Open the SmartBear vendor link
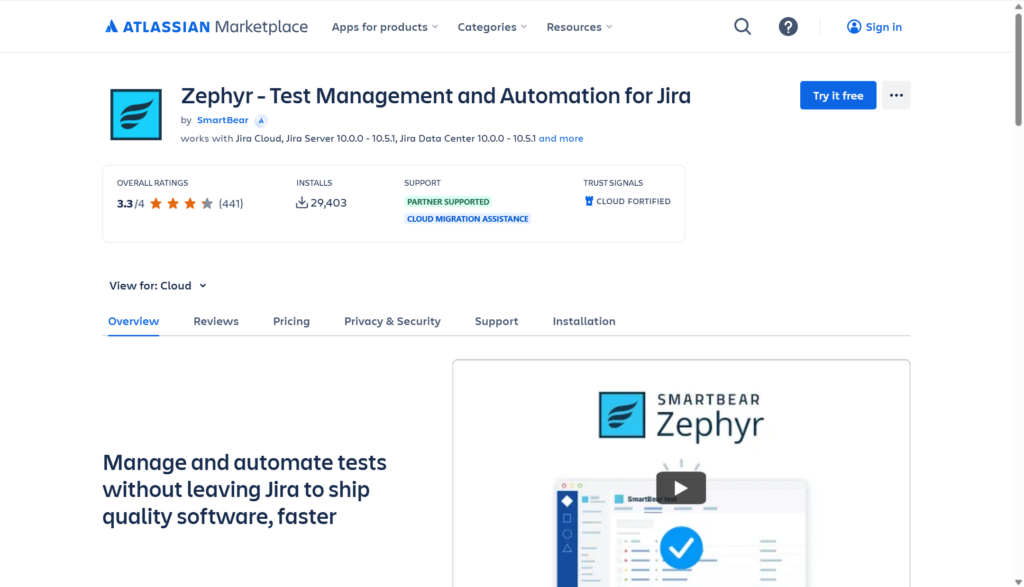Image resolution: width=1024 pixels, height=587 pixels. point(222,120)
